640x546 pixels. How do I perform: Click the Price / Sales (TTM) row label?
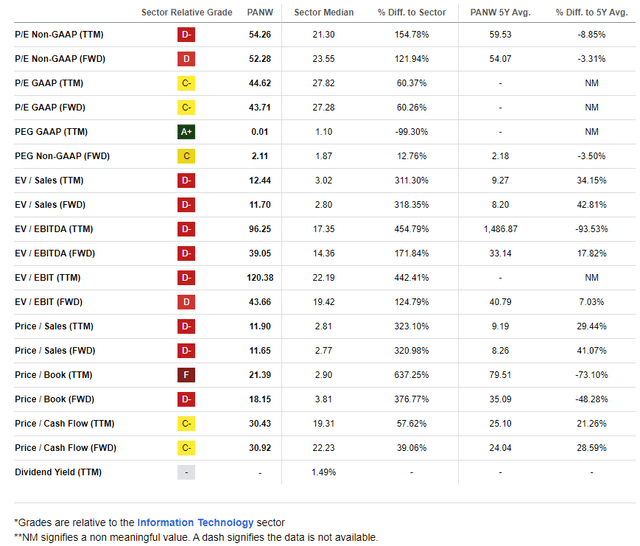click(x=54, y=326)
